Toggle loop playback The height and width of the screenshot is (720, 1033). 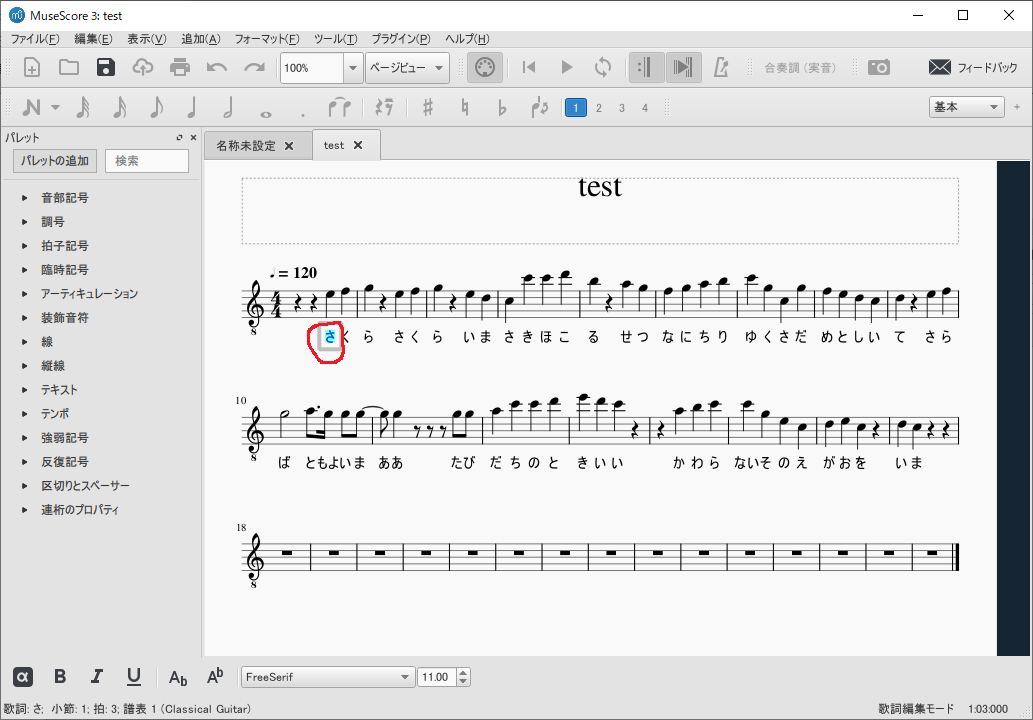(603, 67)
